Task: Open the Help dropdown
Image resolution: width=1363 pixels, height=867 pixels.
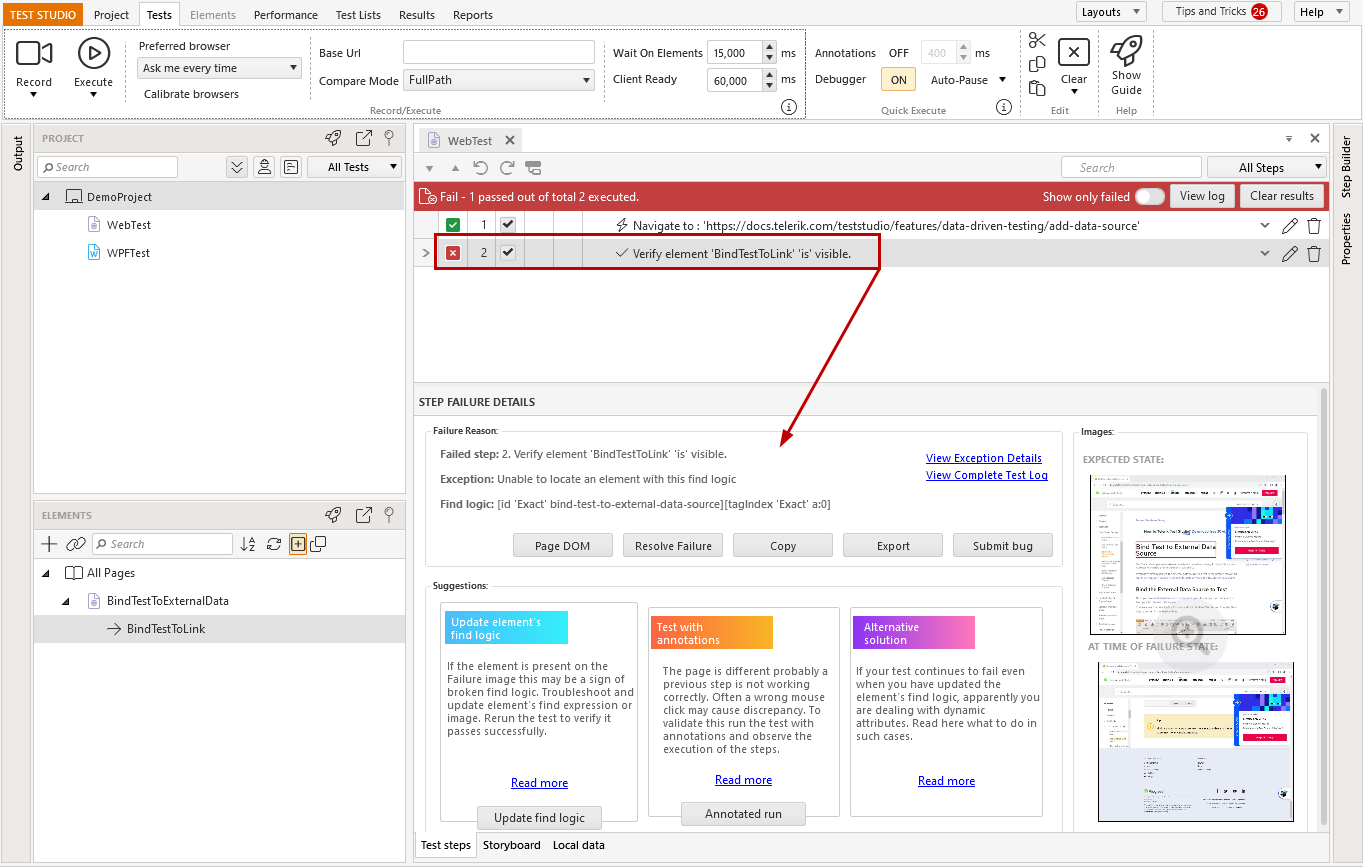Action: [x=1321, y=12]
